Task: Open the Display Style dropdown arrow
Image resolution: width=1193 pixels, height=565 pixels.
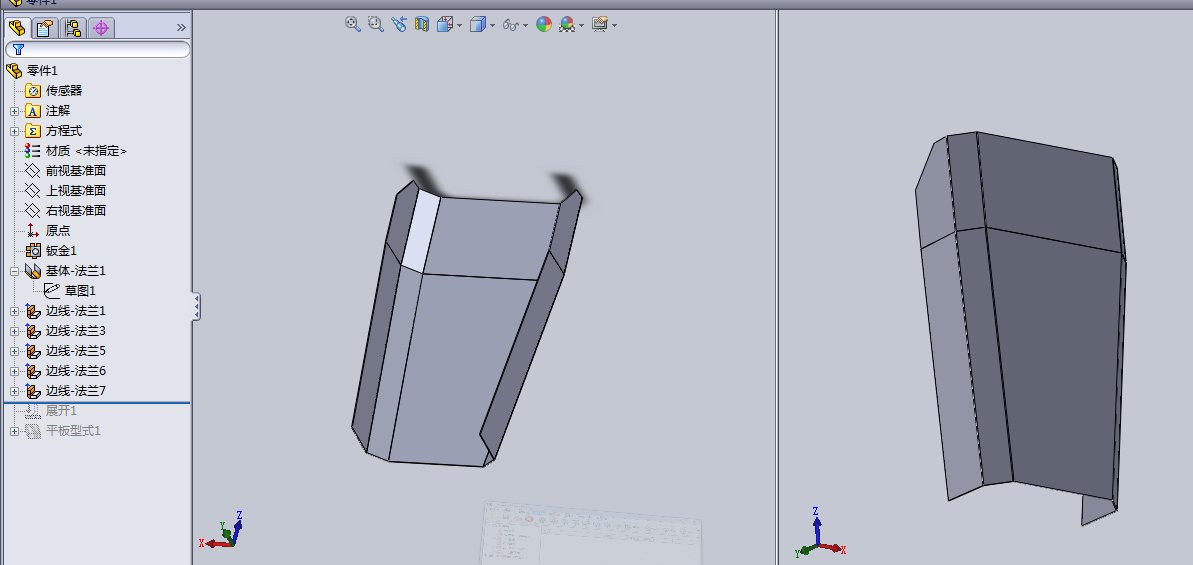Action: [492, 26]
